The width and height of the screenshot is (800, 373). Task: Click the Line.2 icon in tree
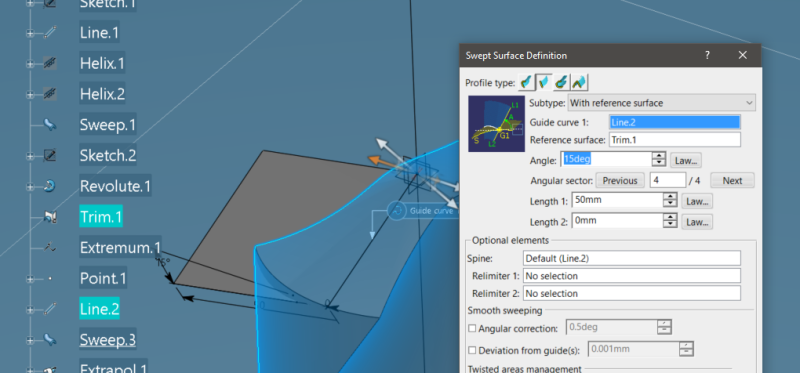pyautogui.click(x=49, y=309)
